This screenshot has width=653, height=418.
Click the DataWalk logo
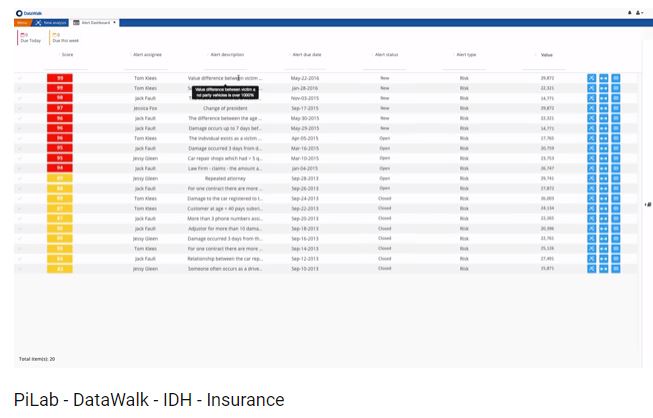click(x=28, y=13)
